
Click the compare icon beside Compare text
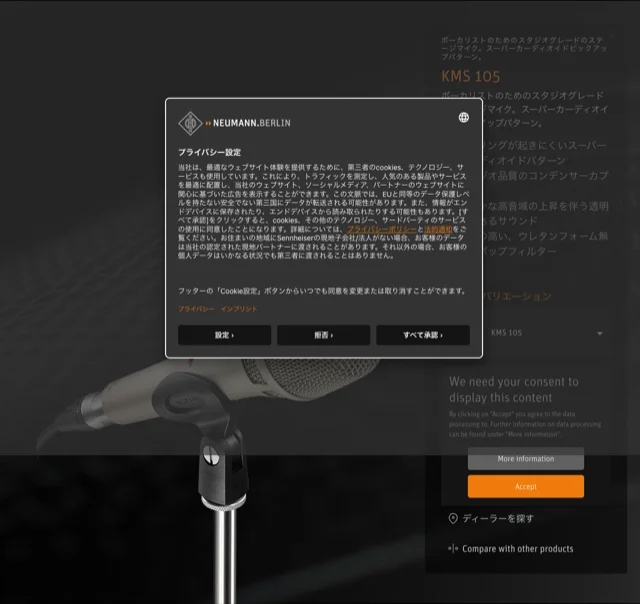(453, 548)
